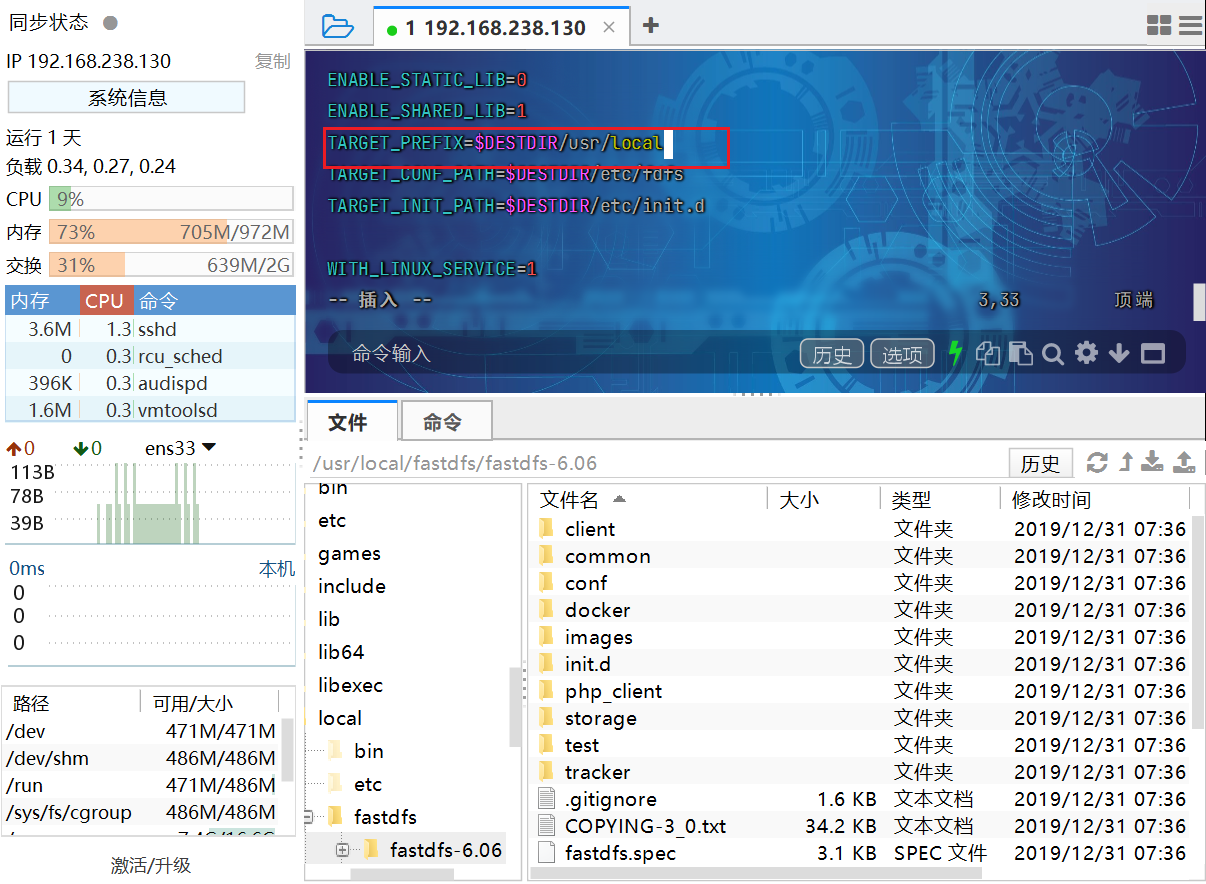The height and width of the screenshot is (884, 1206).
Task: Sort processes by CPU header
Action: click(104, 301)
